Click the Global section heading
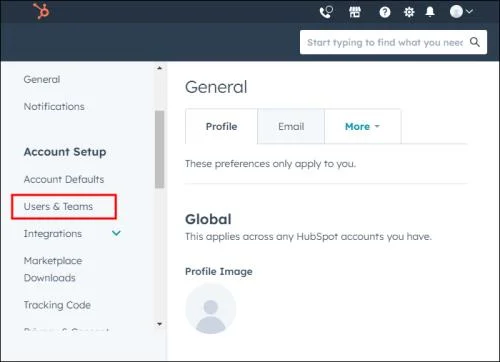This screenshot has width=500, height=362. [x=208, y=219]
